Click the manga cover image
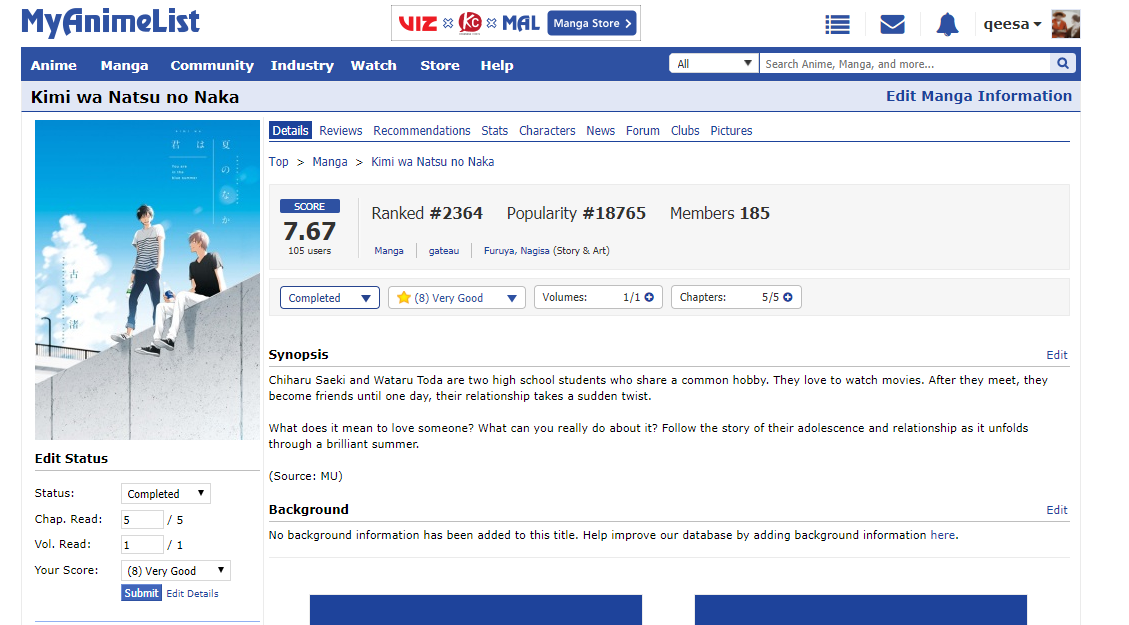 coord(147,280)
